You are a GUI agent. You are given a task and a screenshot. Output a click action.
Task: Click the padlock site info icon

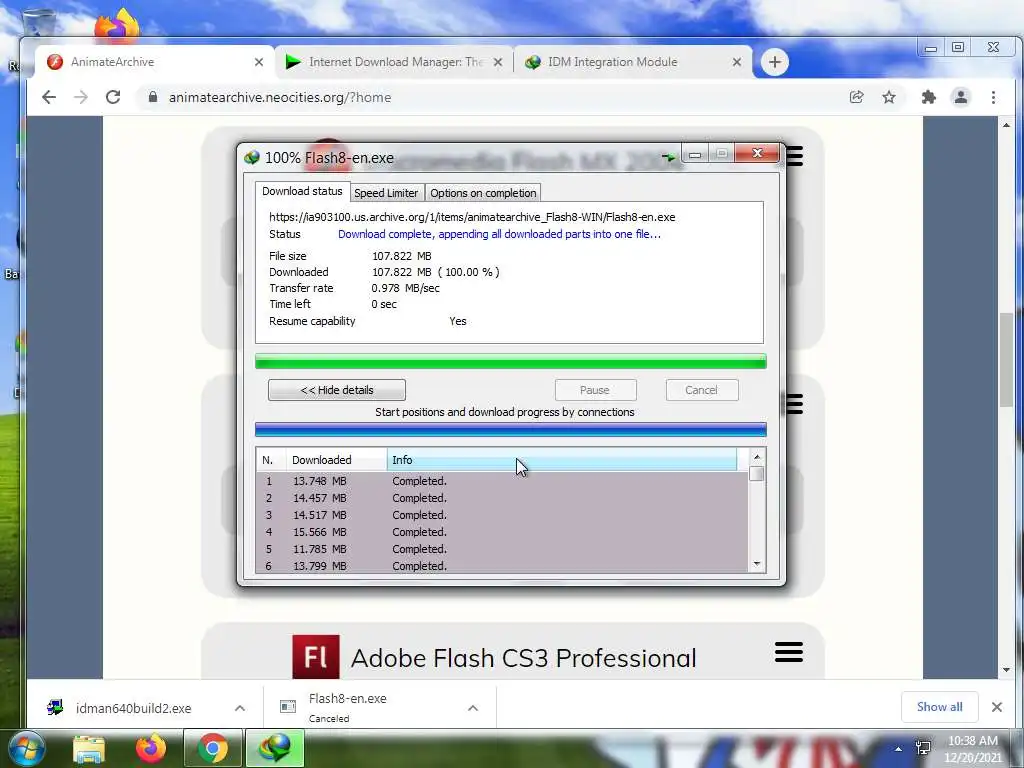click(153, 97)
